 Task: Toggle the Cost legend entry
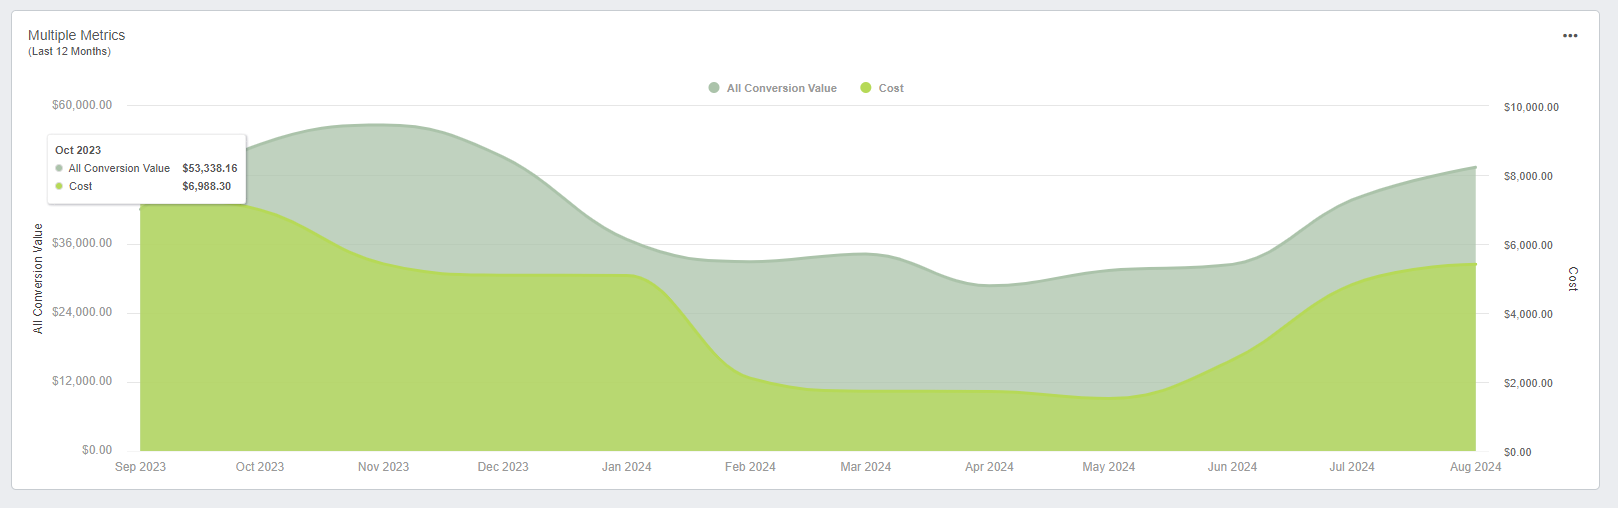point(882,88)
